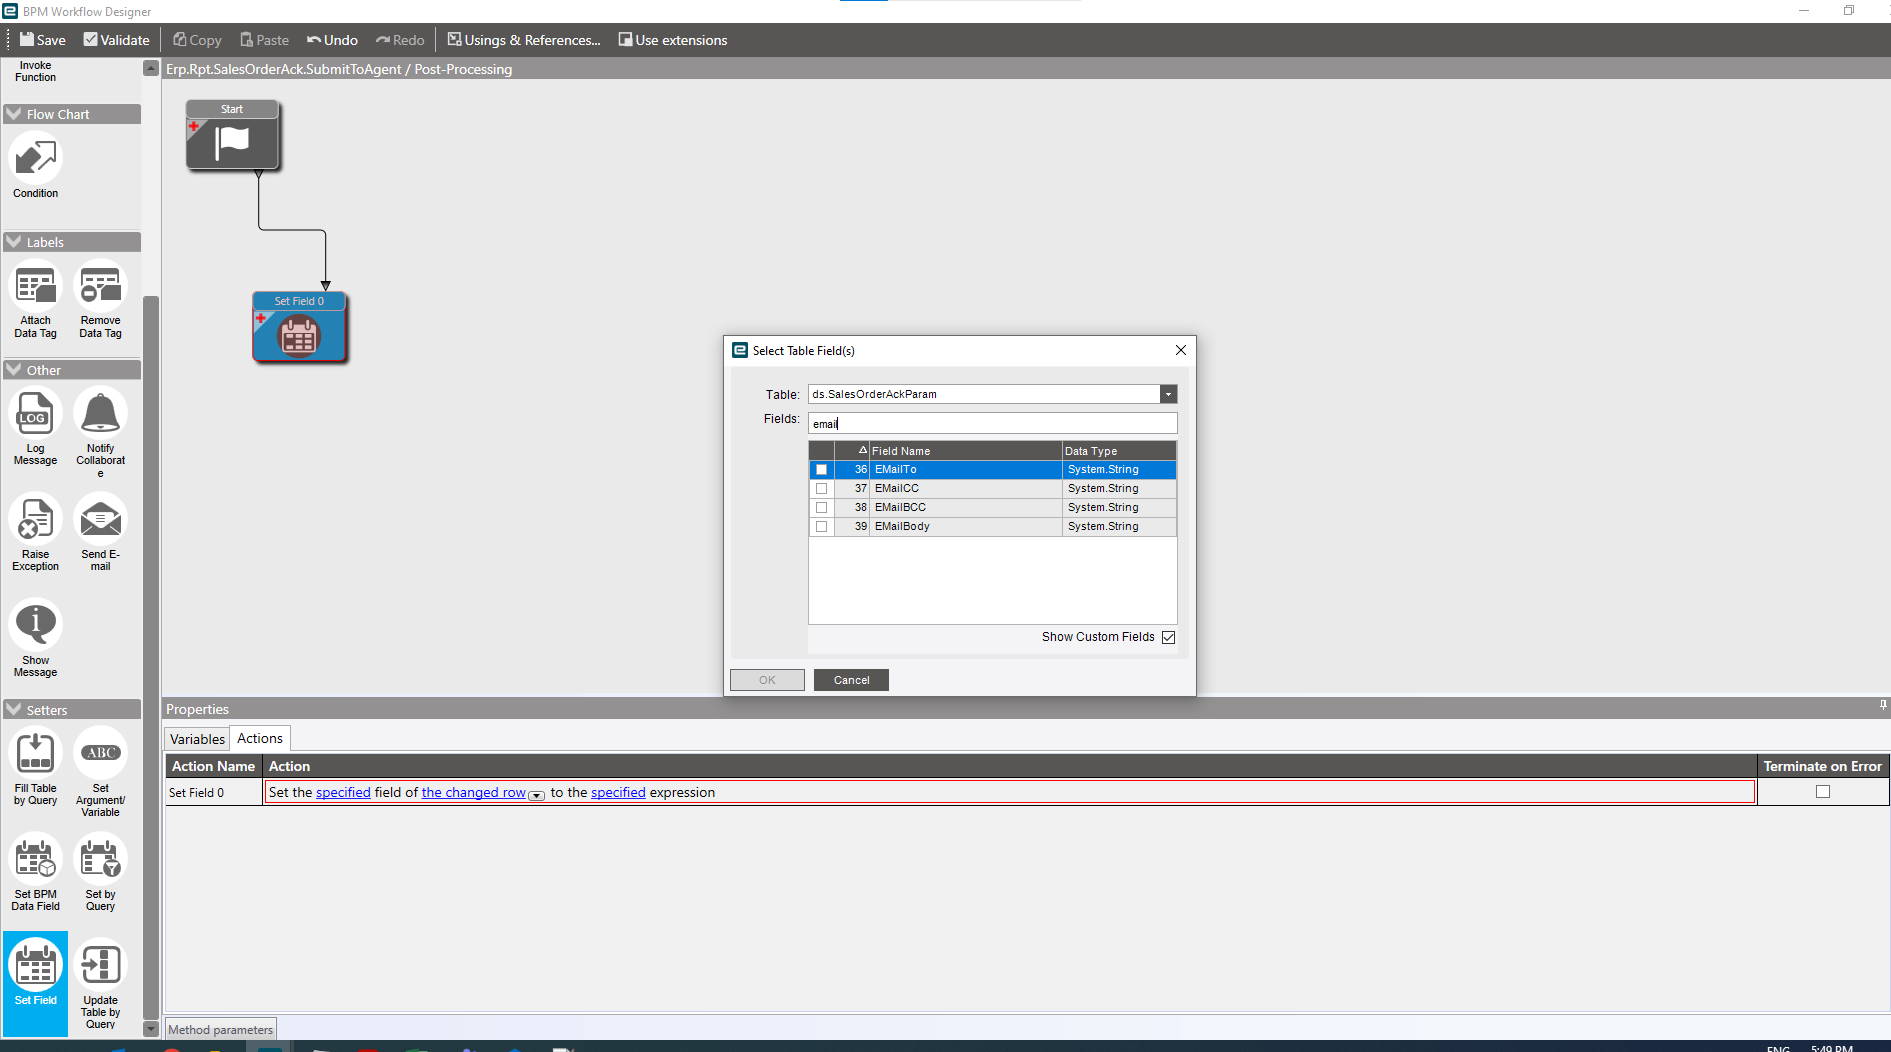Collapse the Setters section
The width and height of the screenshot is (1891, 1052).
coord(14,710)
